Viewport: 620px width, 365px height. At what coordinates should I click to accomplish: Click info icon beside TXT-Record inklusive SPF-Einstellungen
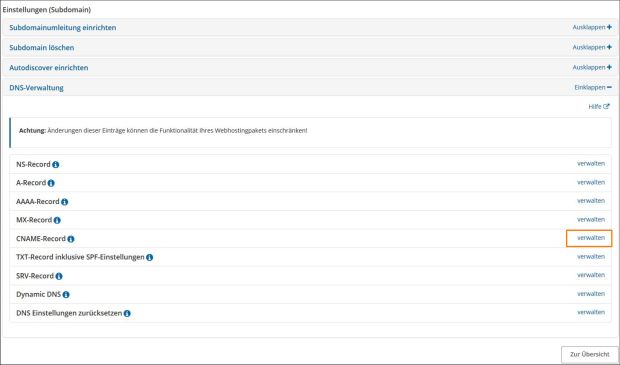(x=149, y=257)
